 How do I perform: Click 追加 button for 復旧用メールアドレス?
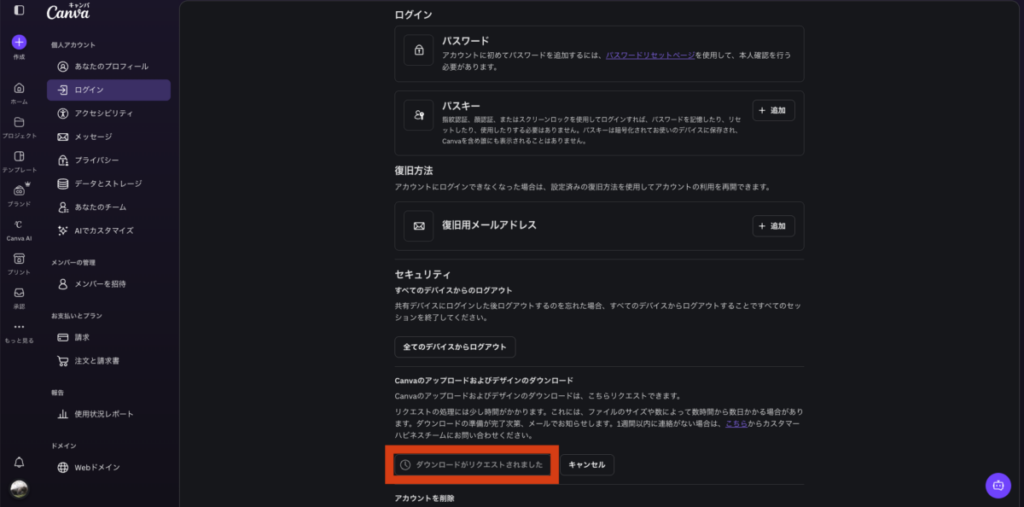tap(773, 226)
